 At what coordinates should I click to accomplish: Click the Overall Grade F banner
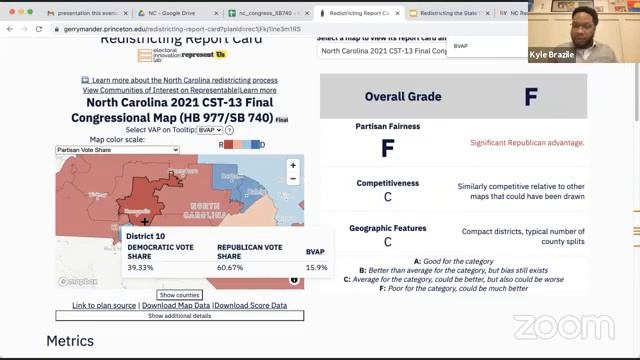[x=453, y=96]
